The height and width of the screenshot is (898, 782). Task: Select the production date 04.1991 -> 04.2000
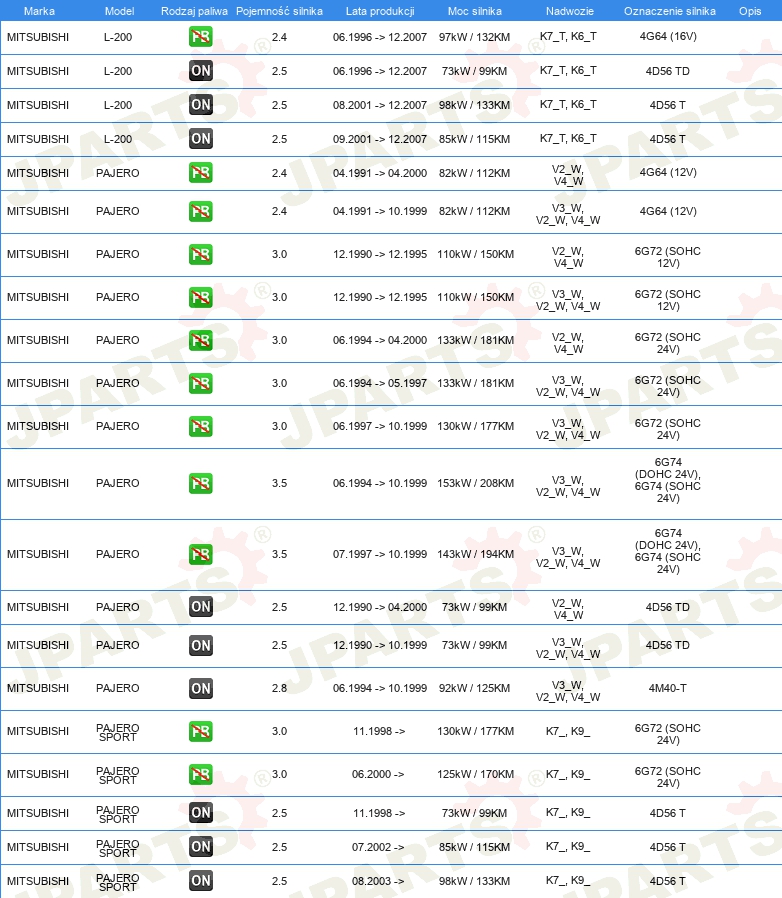[380, 173]
